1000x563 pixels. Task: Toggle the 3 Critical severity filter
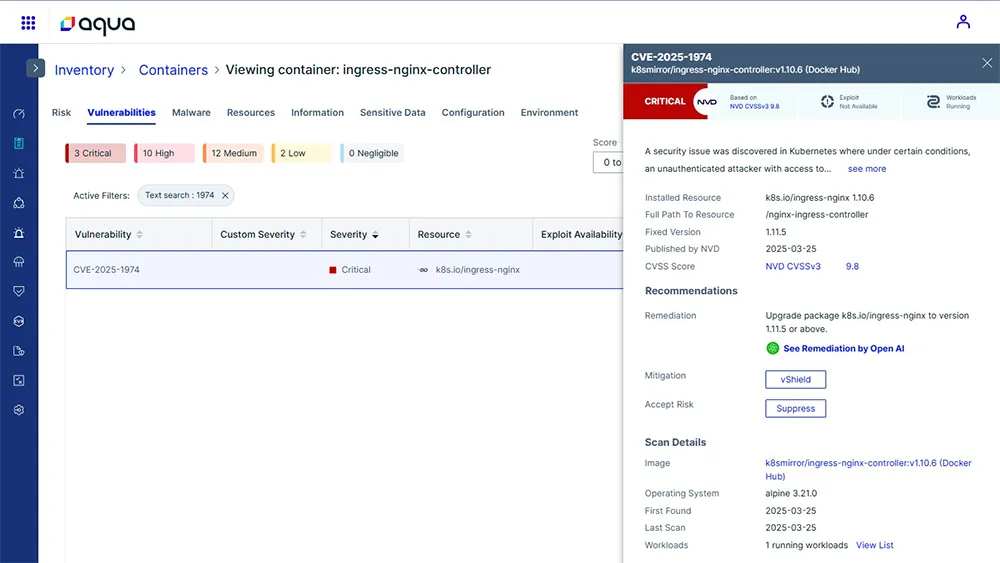click(x=95, y=153)
